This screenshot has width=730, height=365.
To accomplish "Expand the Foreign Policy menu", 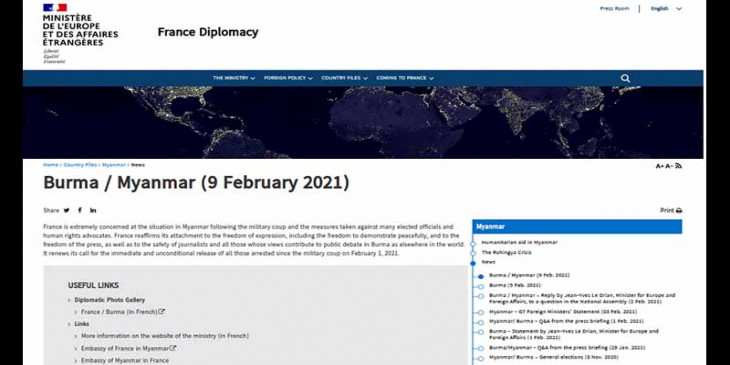I will click(x=288, y=78).
